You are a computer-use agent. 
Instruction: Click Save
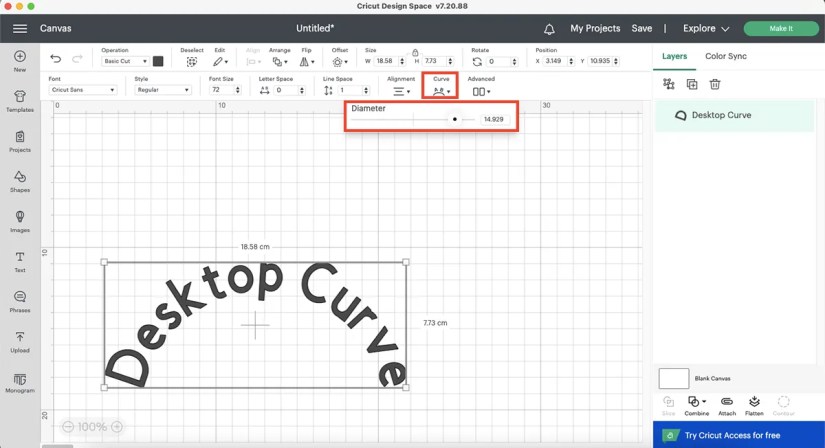coord(641,28)
